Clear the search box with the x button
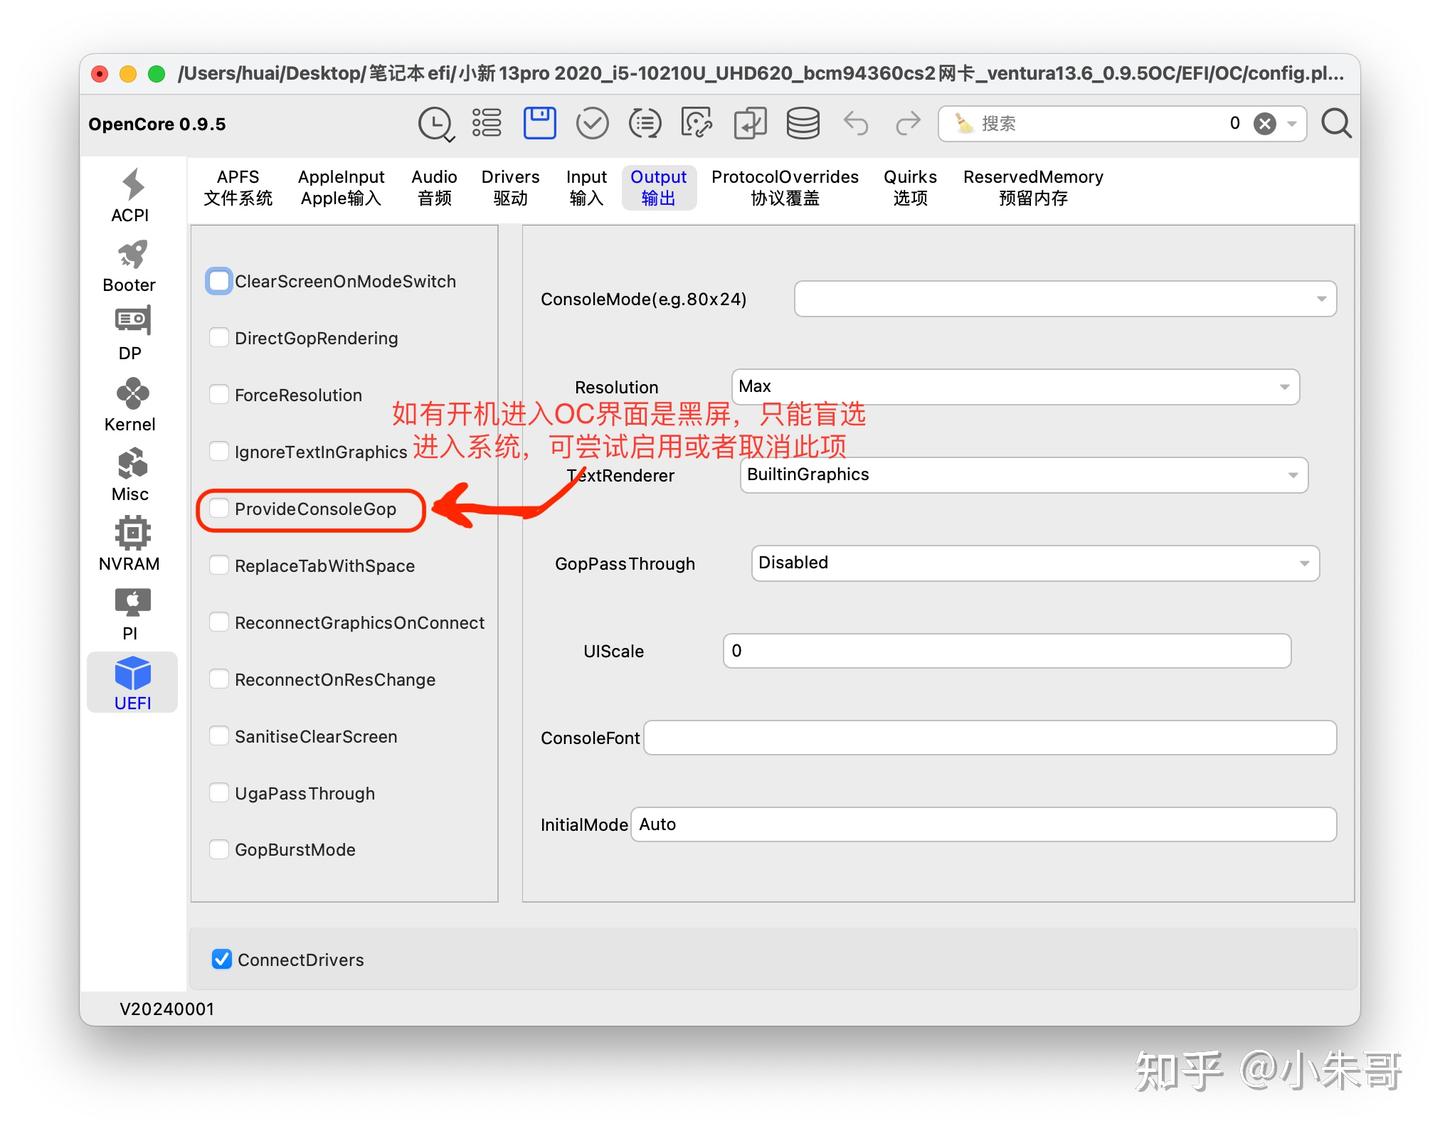Image resolution: width=1440 pixels, height=1131 pixels. point(1264,123)
